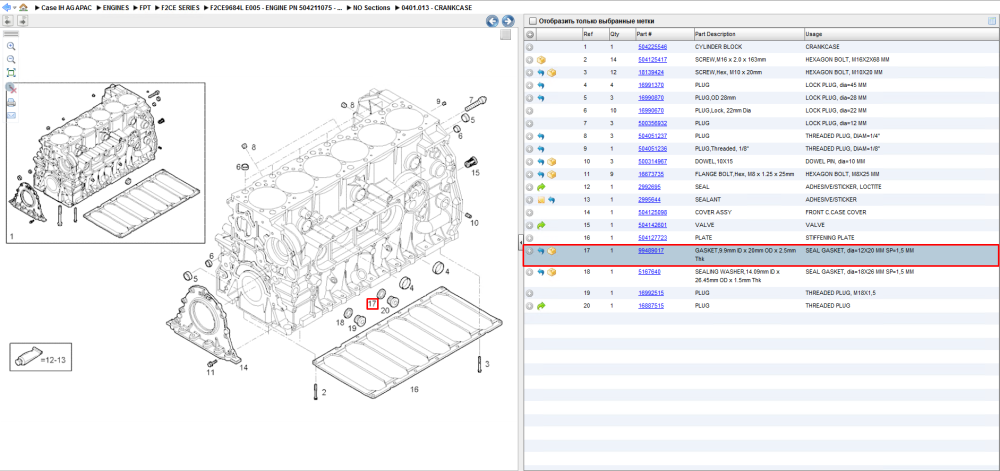Open part number link 504125417
Screen dimensions: 1000x471
pyautogui.click(x=652, y=60)
